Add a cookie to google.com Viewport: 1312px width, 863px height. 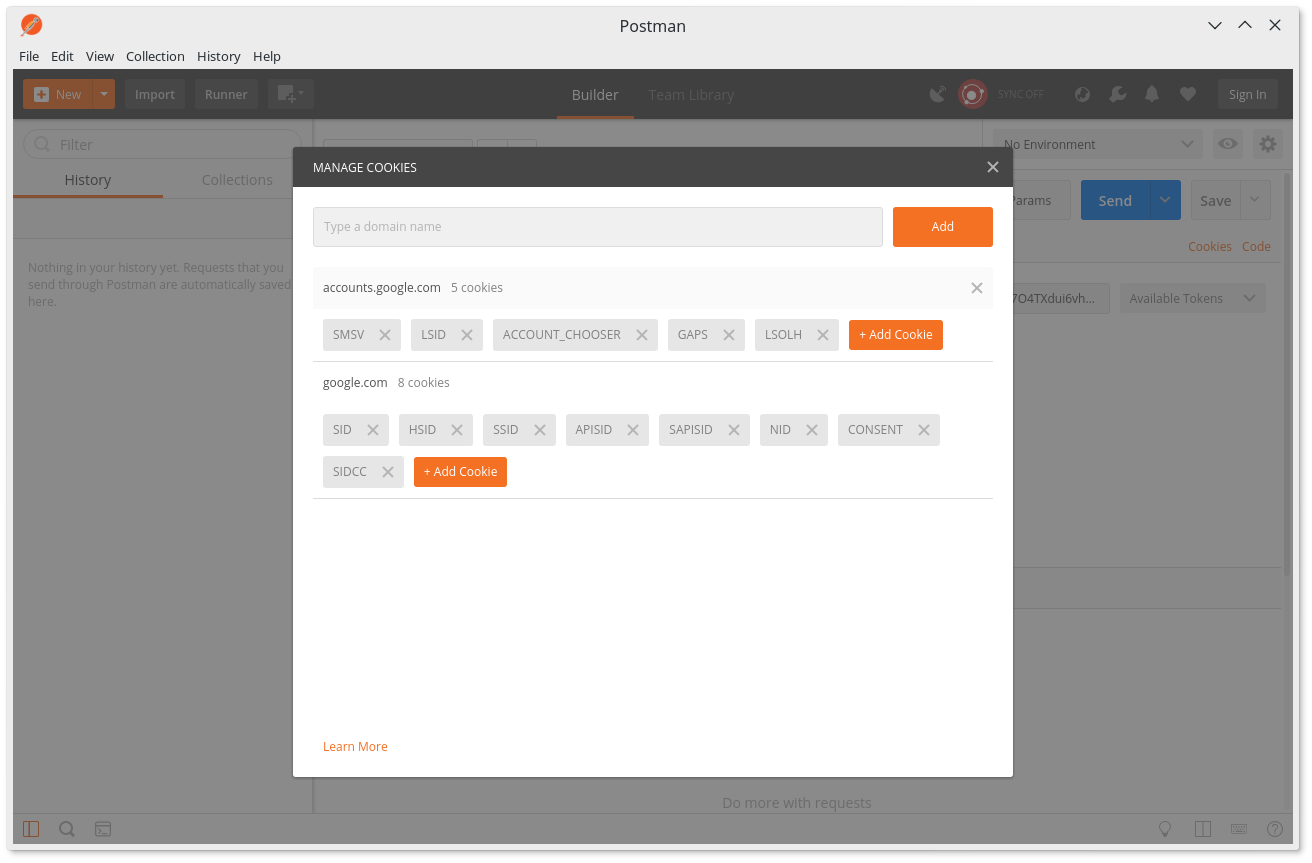point(460,472)
